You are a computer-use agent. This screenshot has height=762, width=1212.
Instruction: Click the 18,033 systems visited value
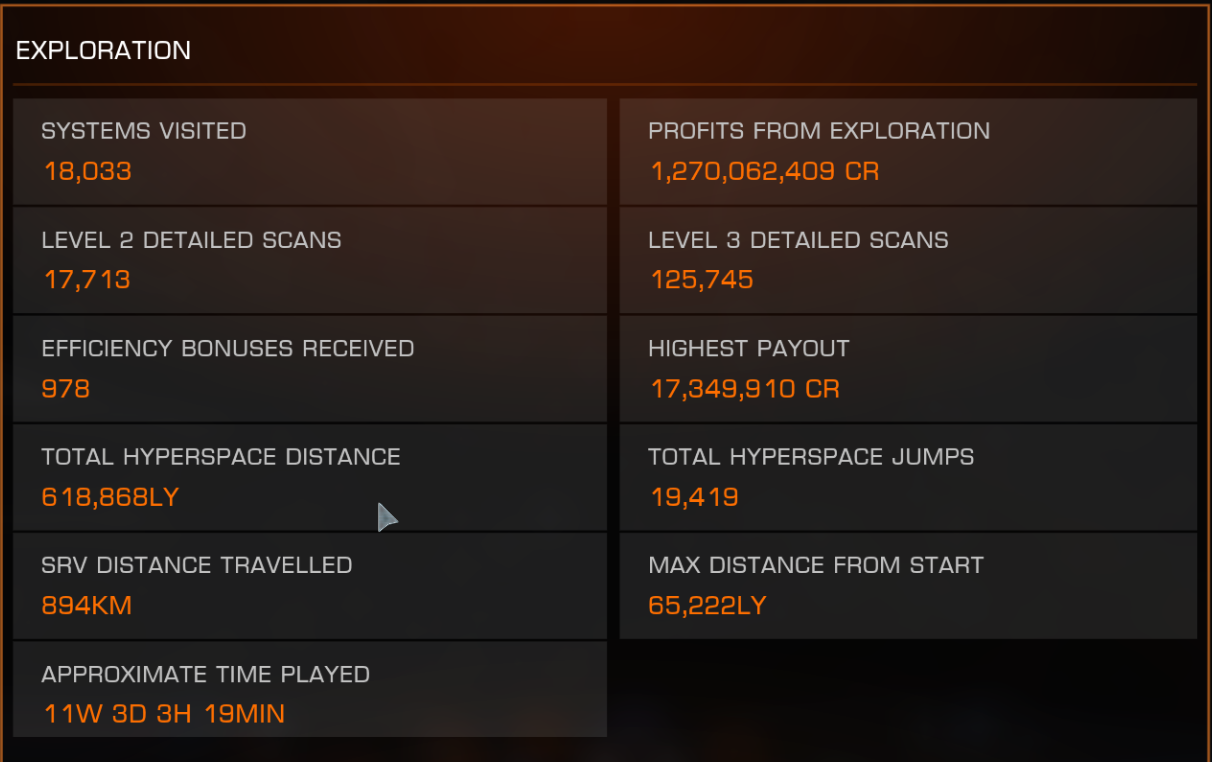87,171
